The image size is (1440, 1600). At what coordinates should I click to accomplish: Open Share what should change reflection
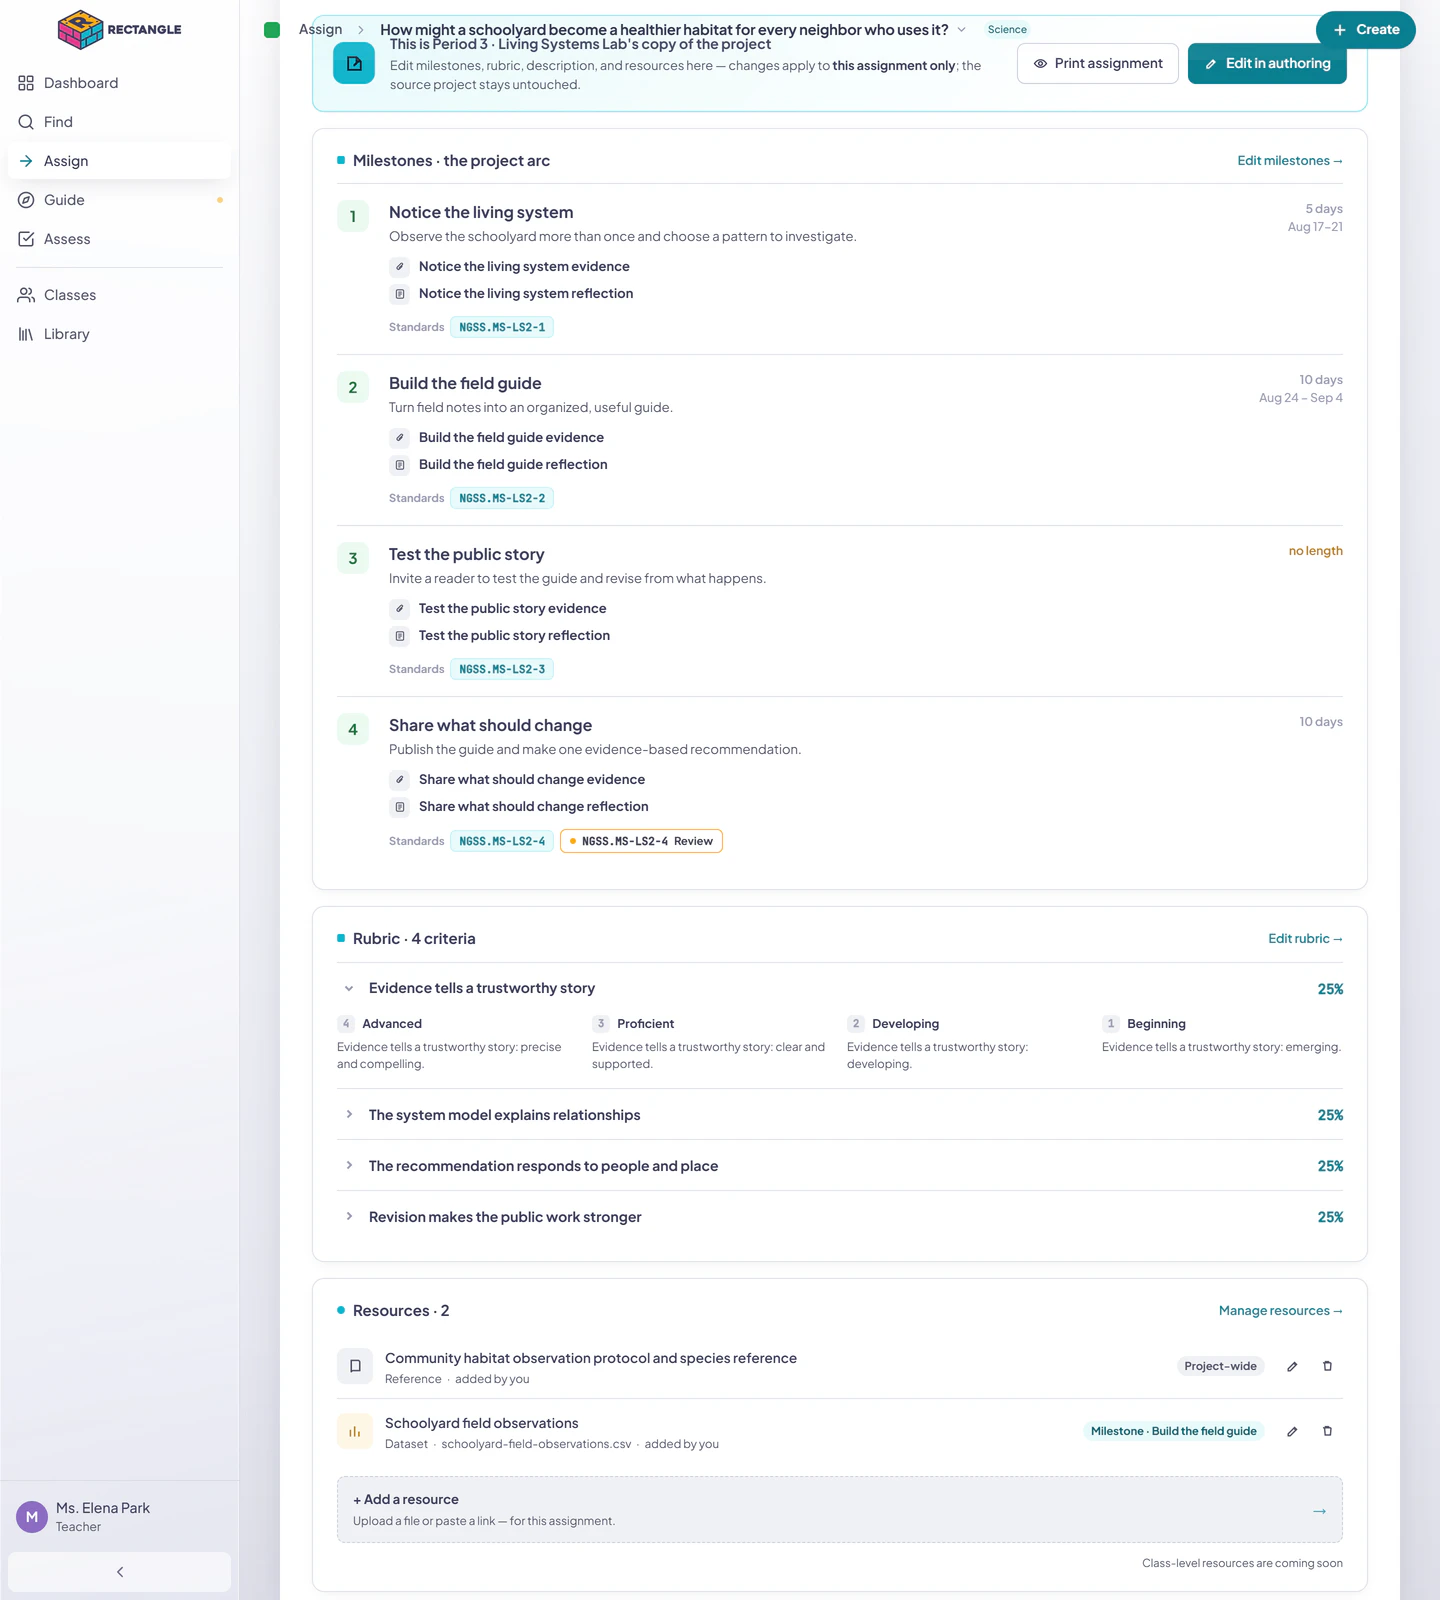click(533, 807)
